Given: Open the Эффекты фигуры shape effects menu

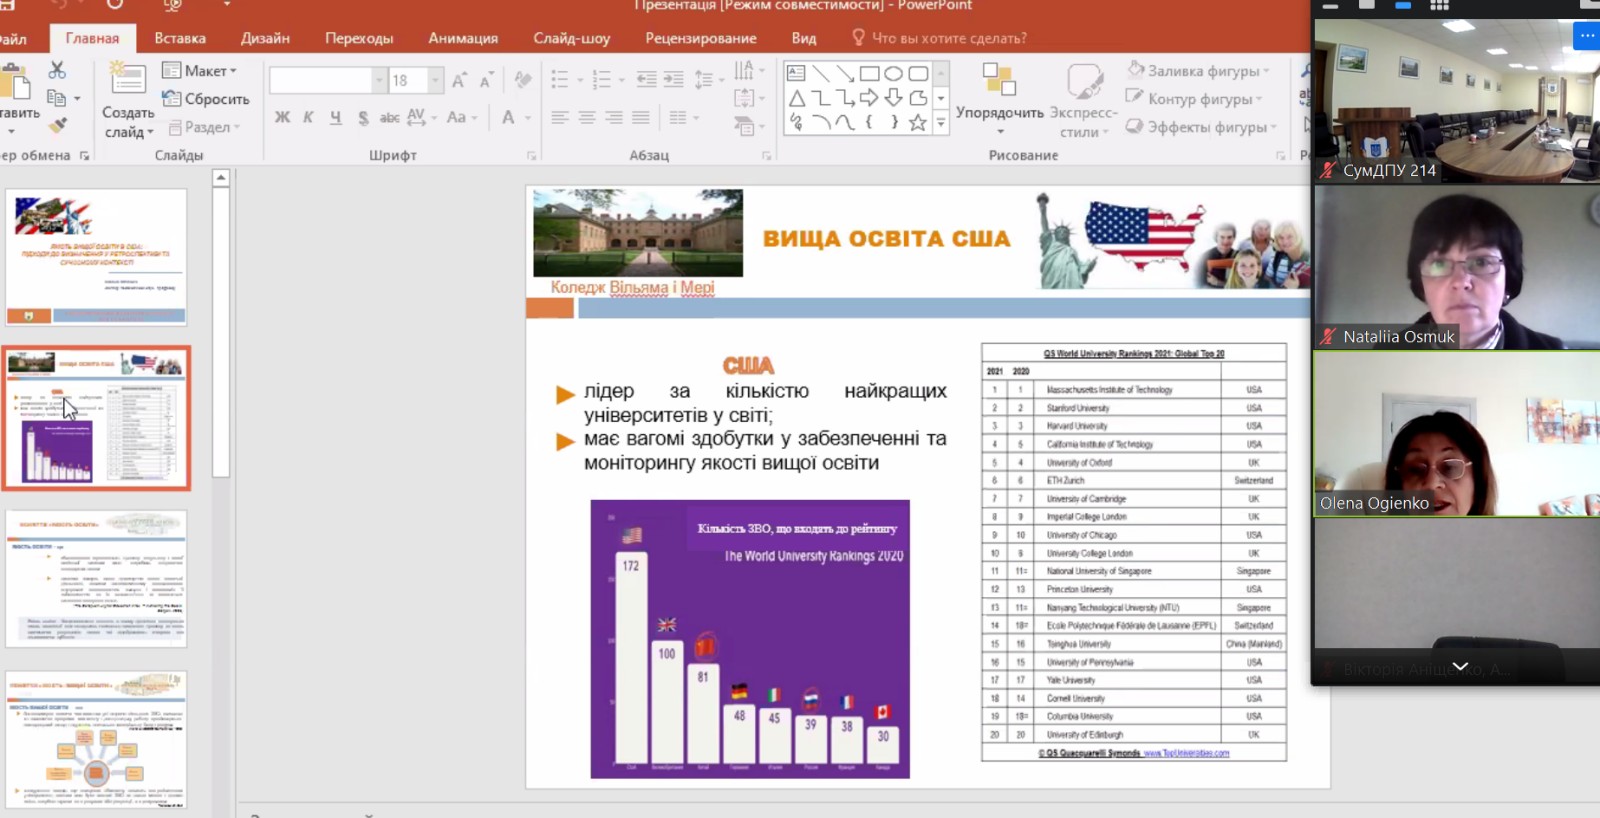Looking at the screenshot, I should (x=1201, y=127).
